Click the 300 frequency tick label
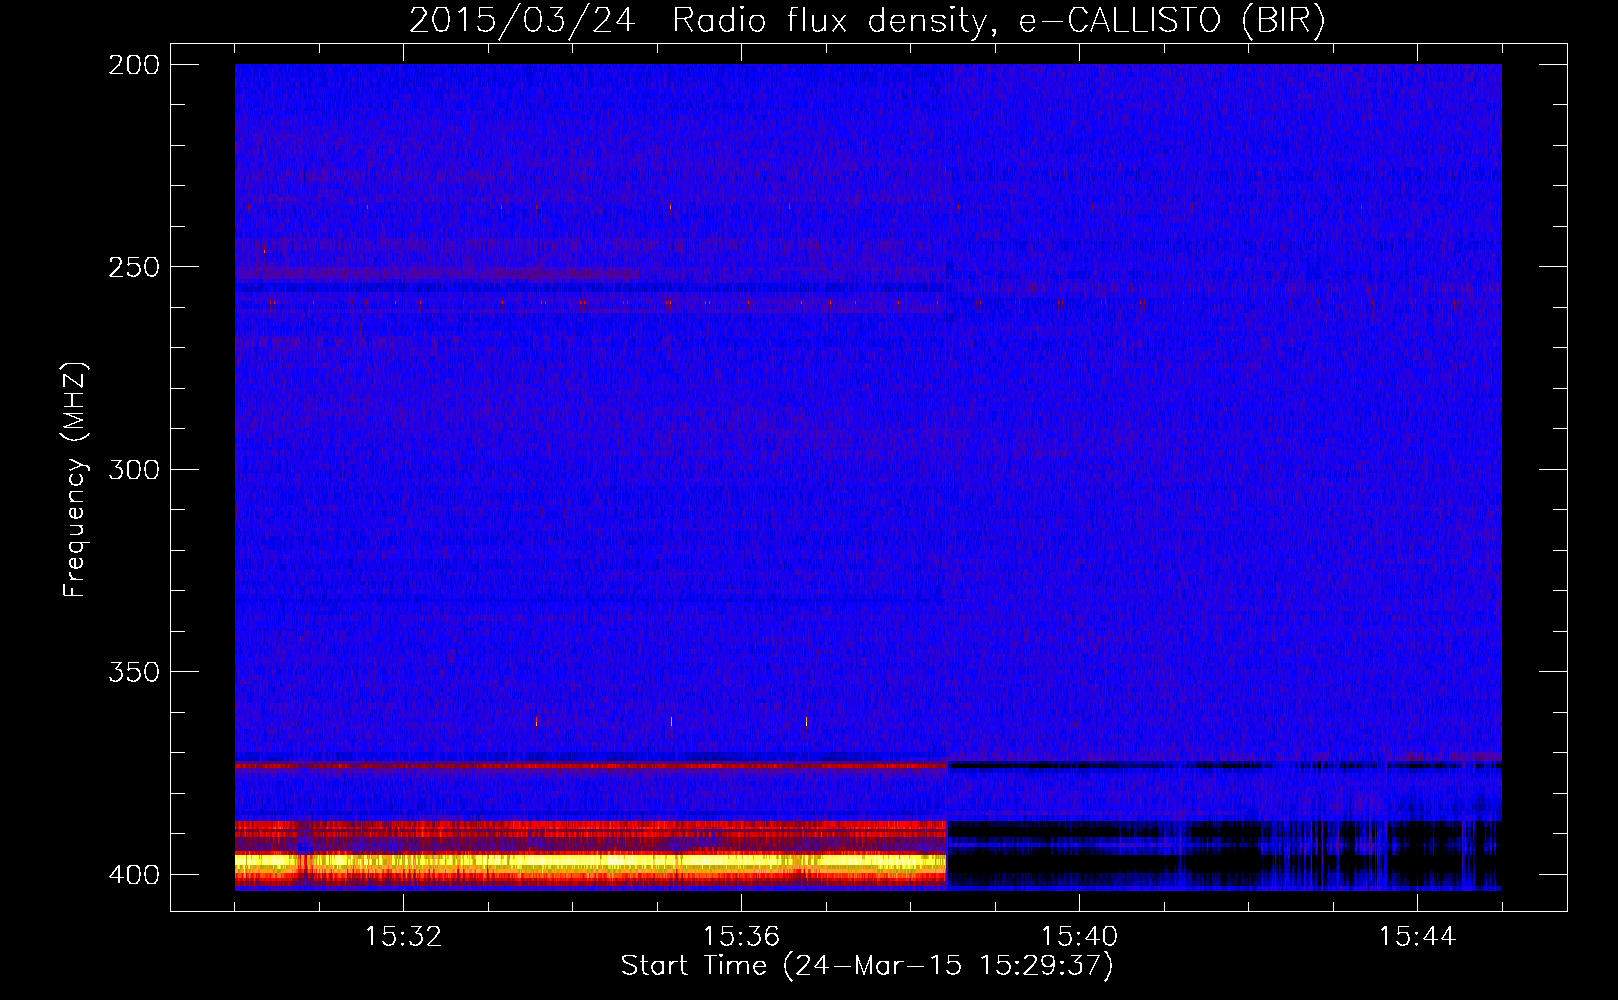Image resolution: width=1618 pixels, height=1000 pixels. click(134, 469)
